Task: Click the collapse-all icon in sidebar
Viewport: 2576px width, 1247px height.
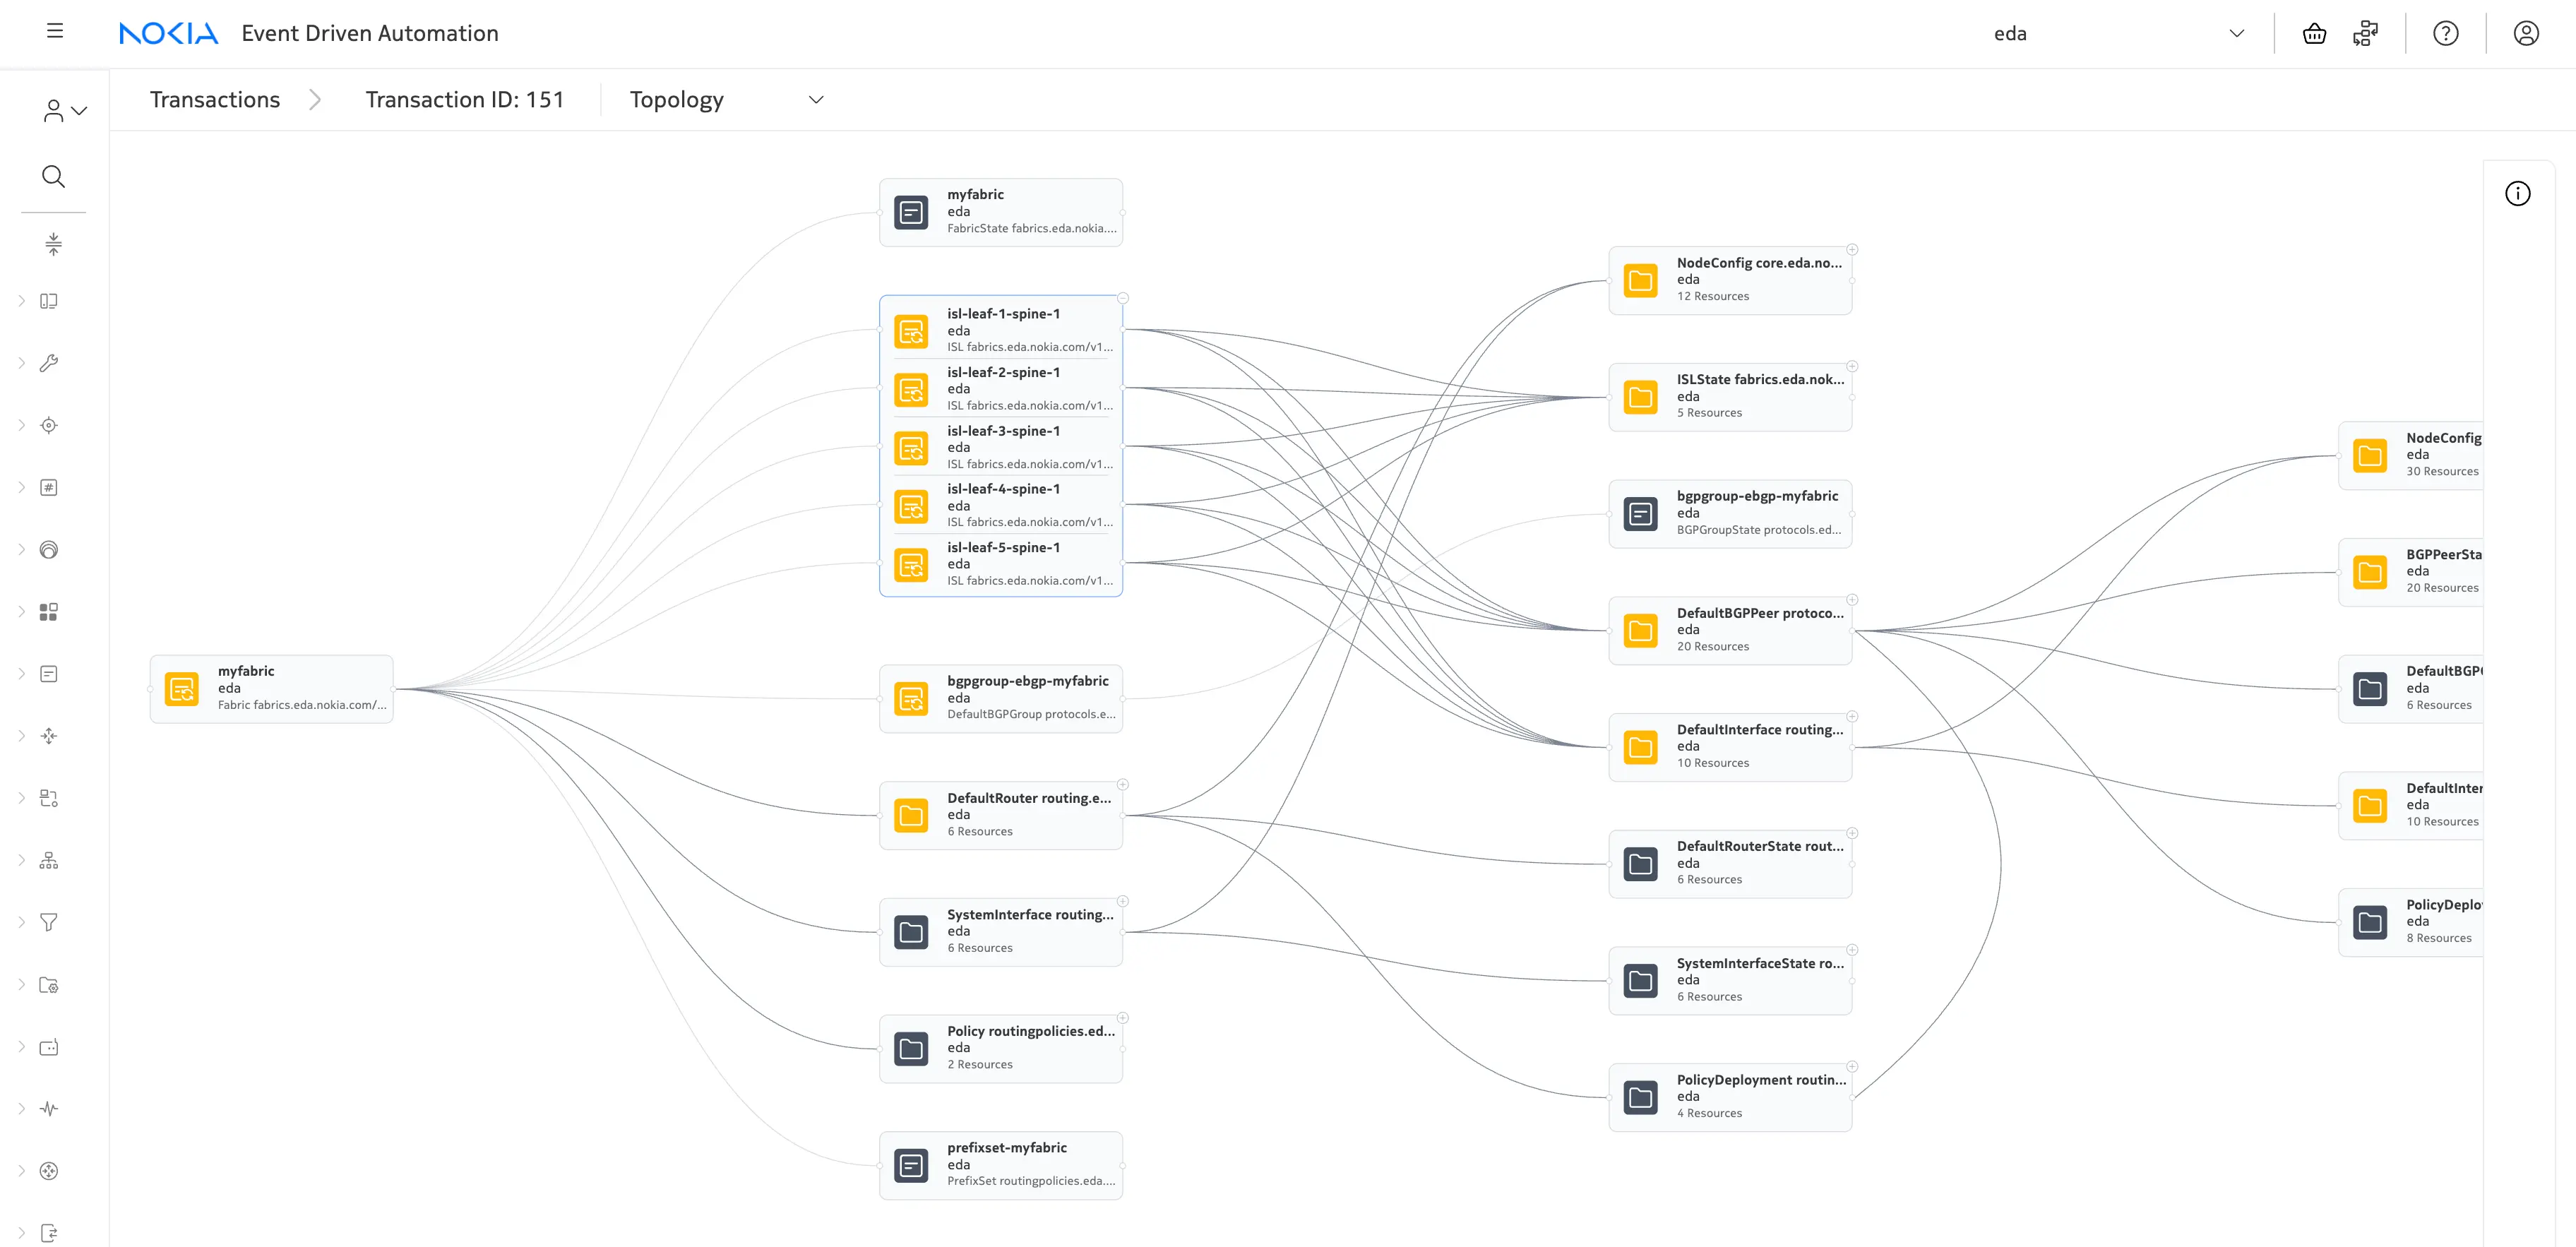Action: (53, 243)
